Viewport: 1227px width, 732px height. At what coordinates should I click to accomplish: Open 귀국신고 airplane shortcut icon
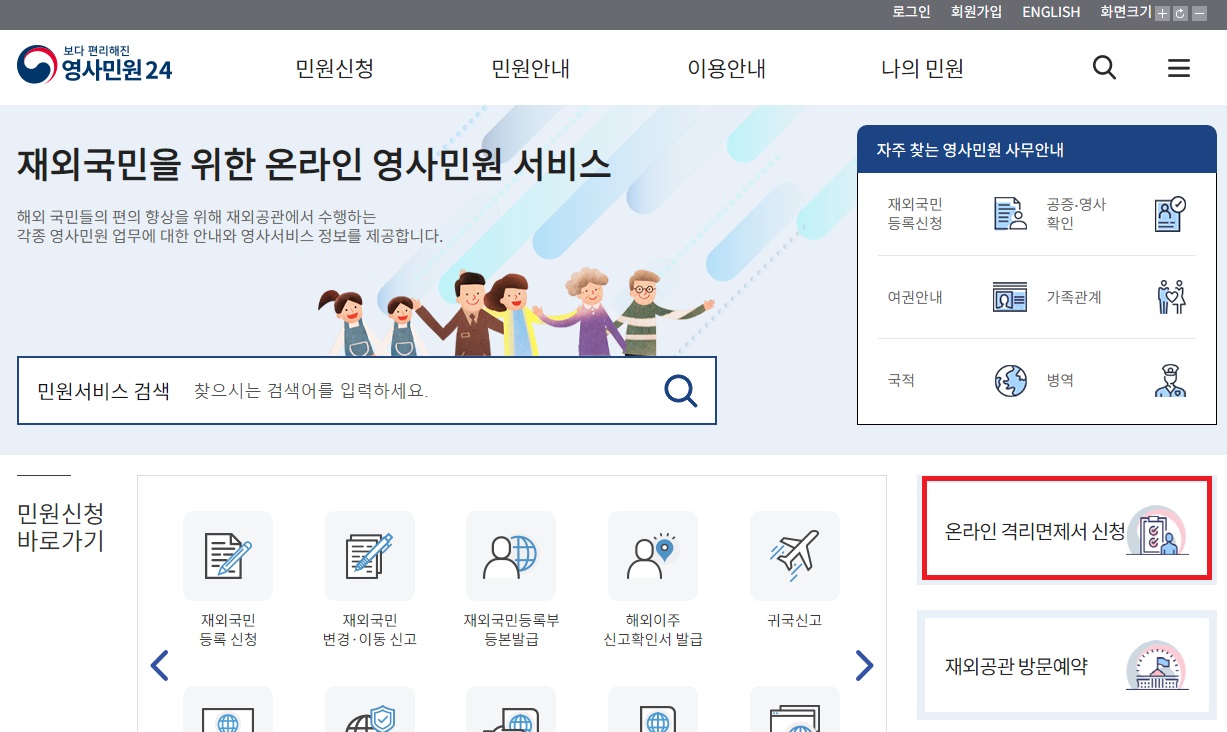[795, 556]
